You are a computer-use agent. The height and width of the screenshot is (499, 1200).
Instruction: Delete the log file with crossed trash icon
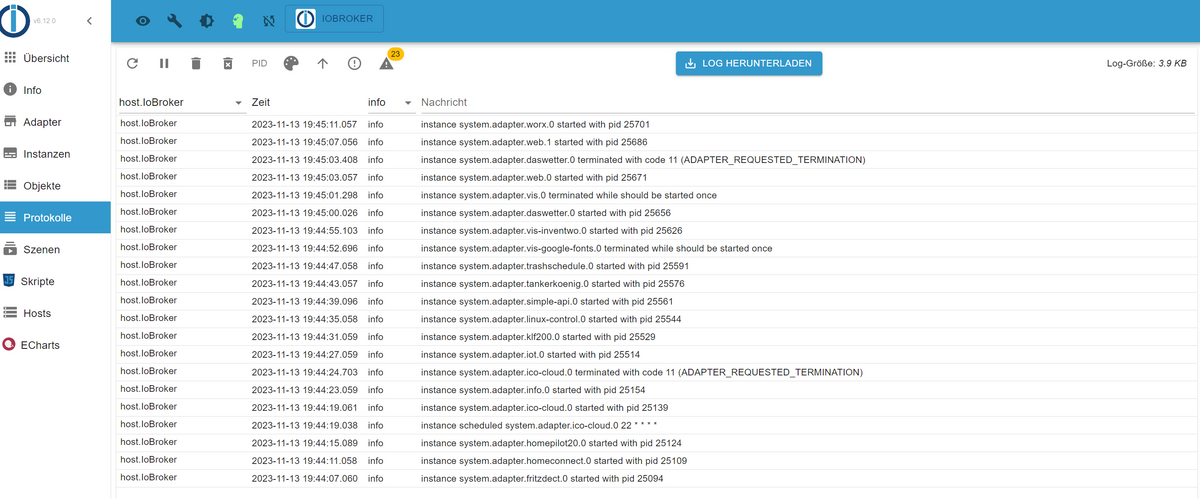(x=228, y=63)
